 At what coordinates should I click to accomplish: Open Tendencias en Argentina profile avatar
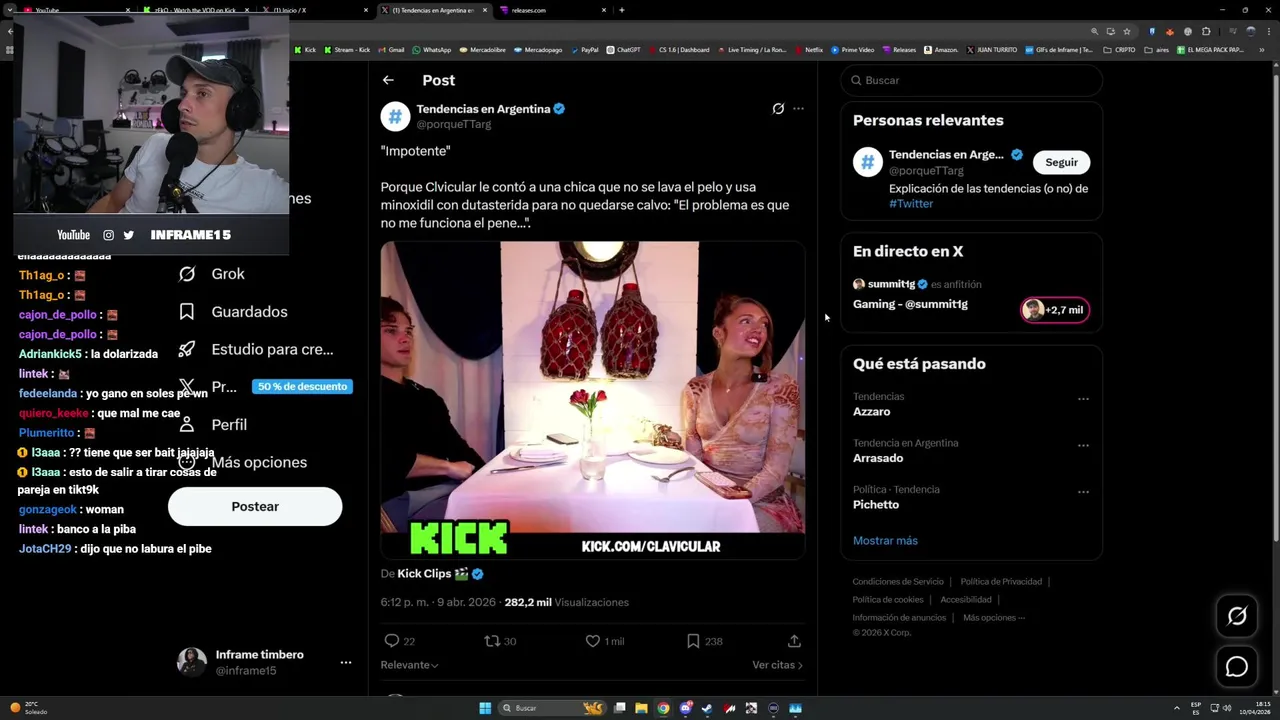395,116
